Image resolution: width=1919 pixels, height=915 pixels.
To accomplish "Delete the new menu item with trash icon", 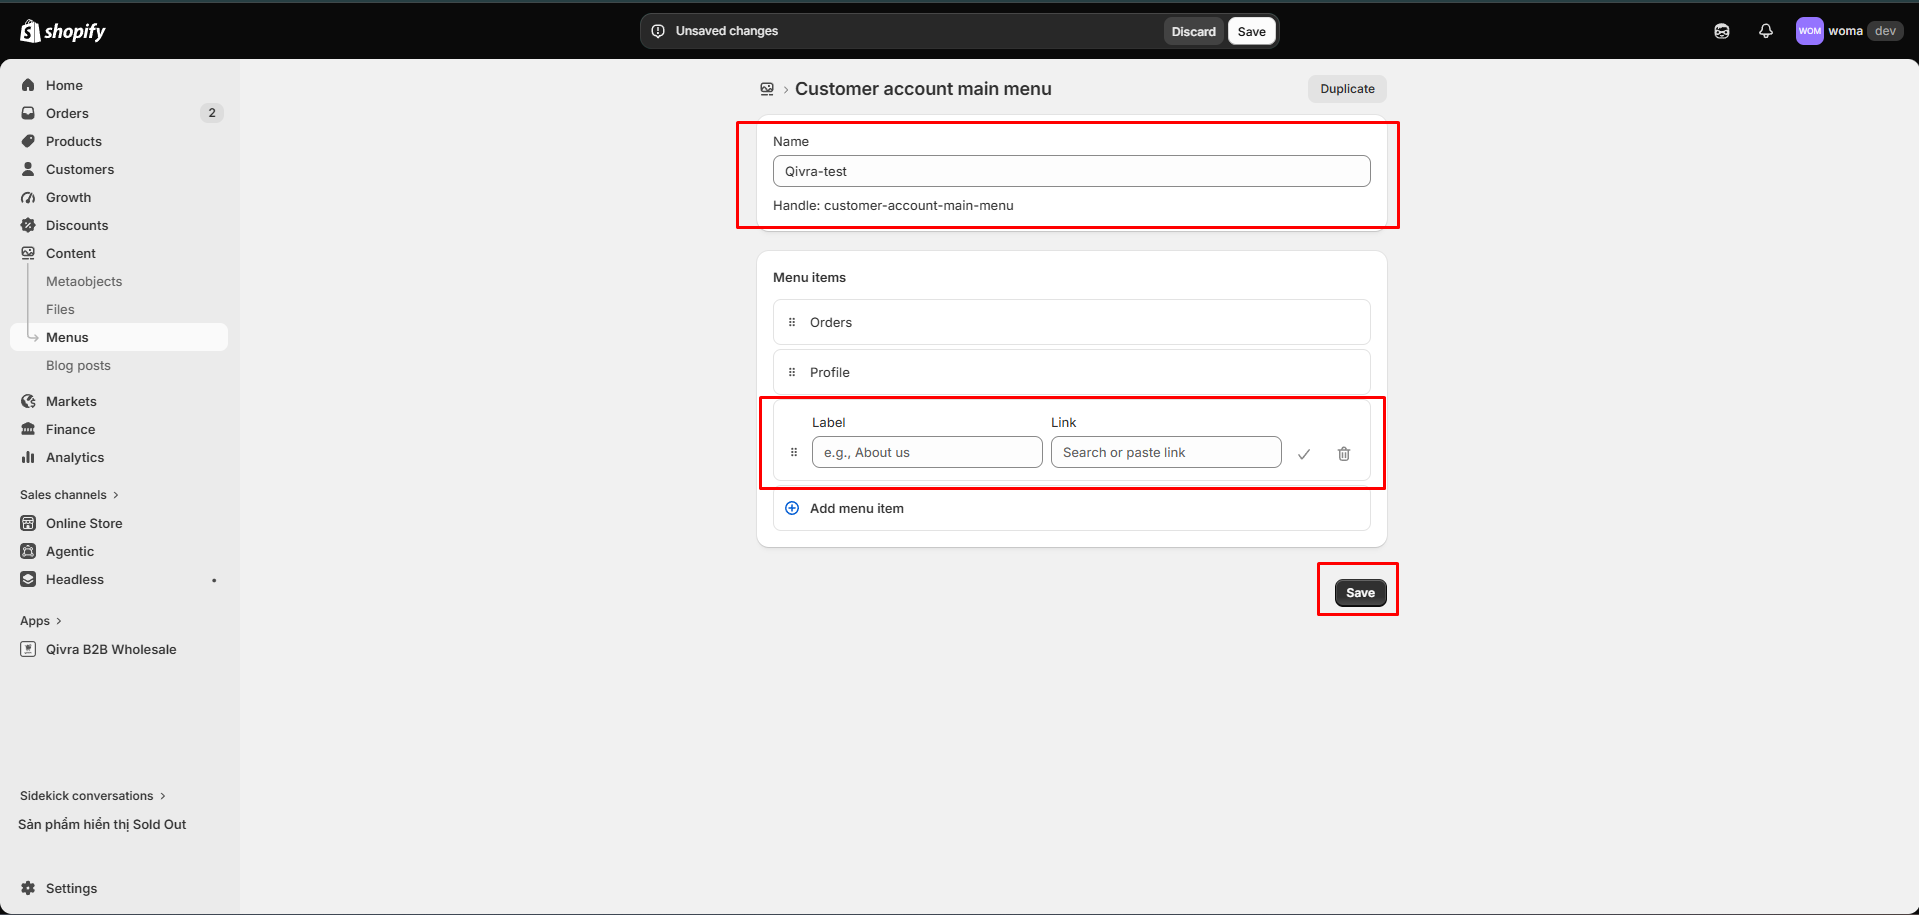I will [1344, 454].
